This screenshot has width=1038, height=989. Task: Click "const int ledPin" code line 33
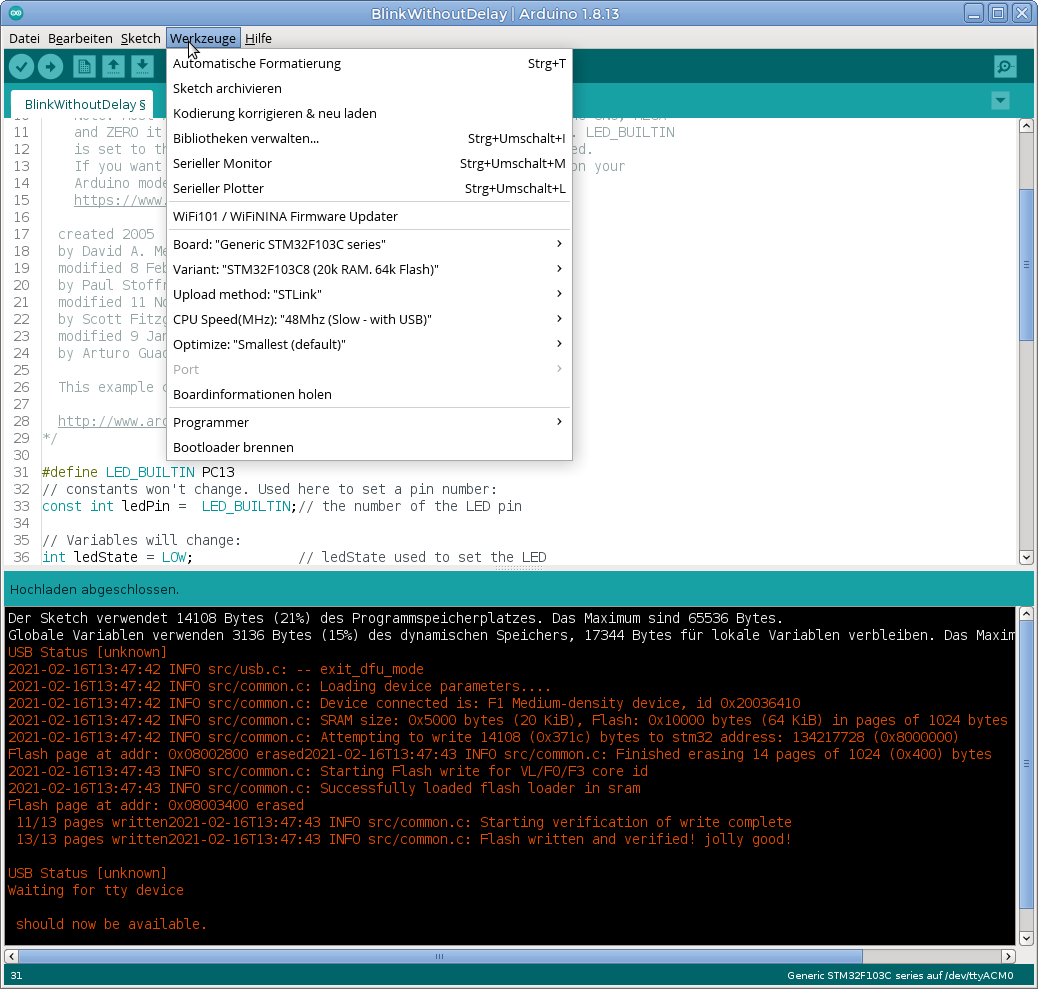tap(282, 506)
